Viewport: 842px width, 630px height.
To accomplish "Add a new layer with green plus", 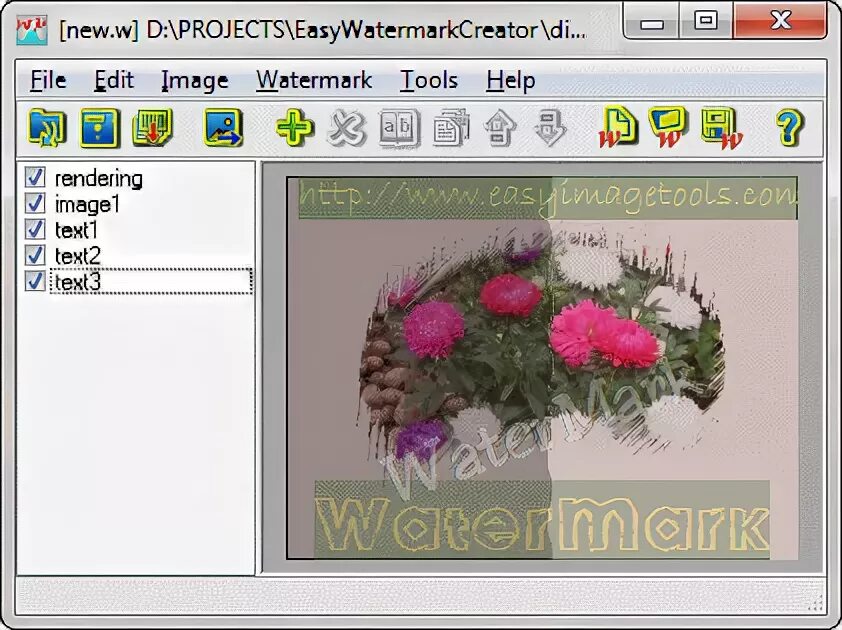I will click(295, 128).
